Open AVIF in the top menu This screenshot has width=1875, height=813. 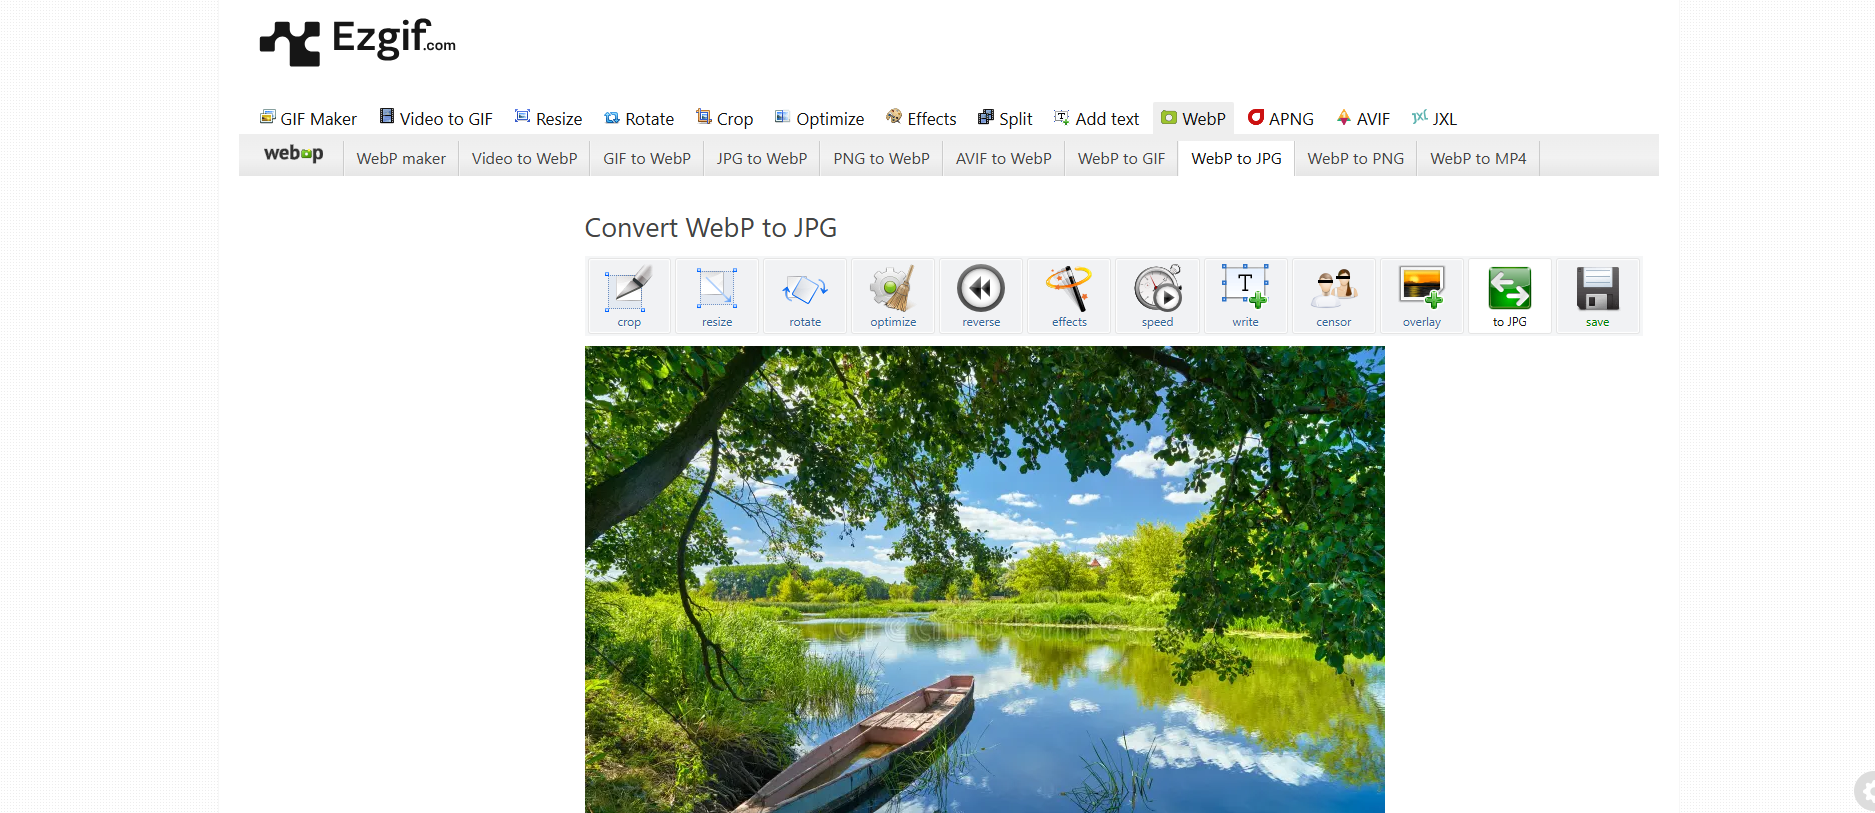coord(1363,119)
